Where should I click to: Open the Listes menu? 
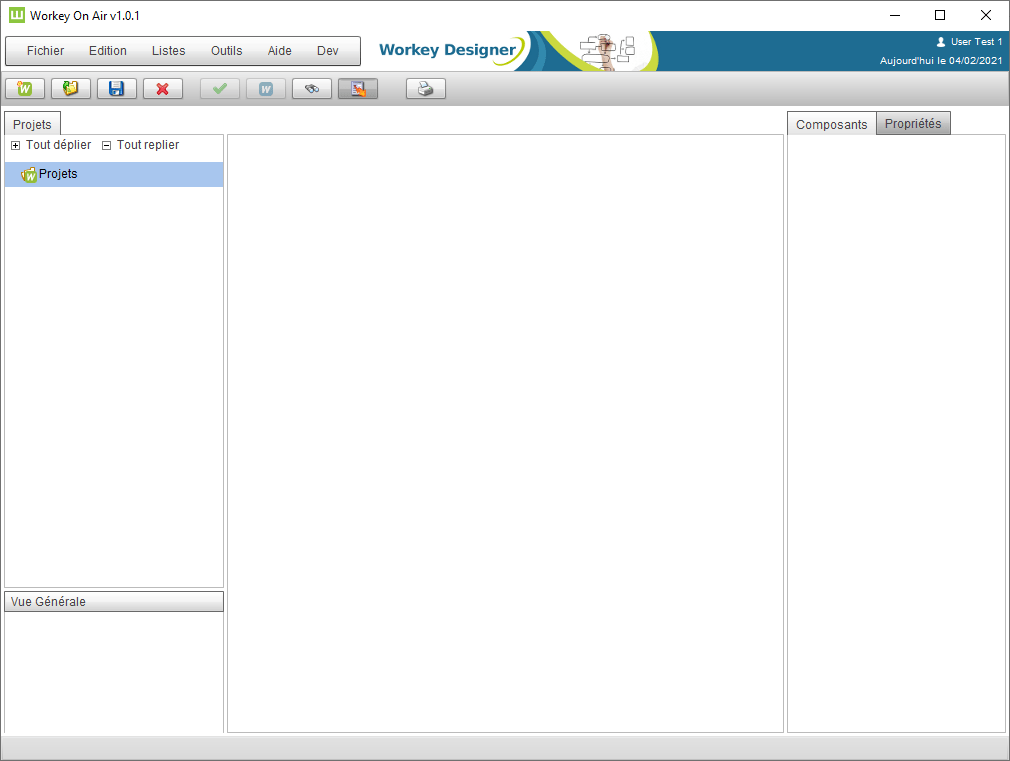(169, 51)
